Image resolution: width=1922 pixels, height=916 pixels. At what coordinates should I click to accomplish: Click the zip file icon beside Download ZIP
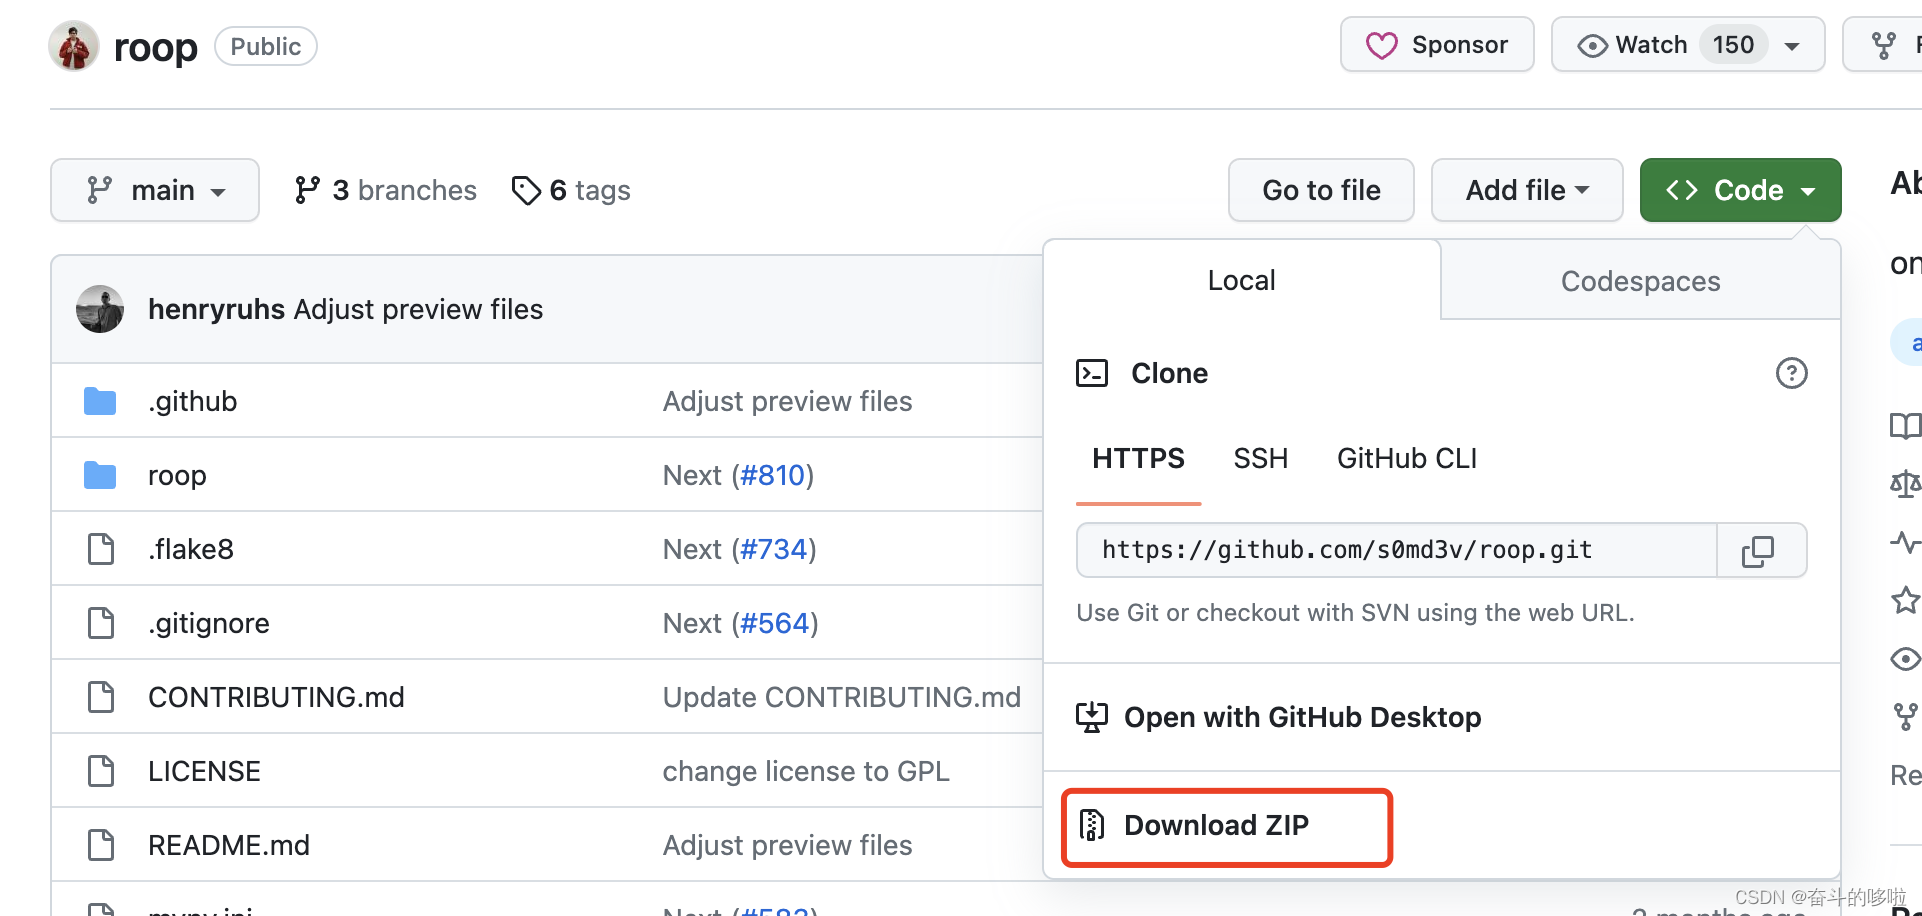(x=1092, y=825)
